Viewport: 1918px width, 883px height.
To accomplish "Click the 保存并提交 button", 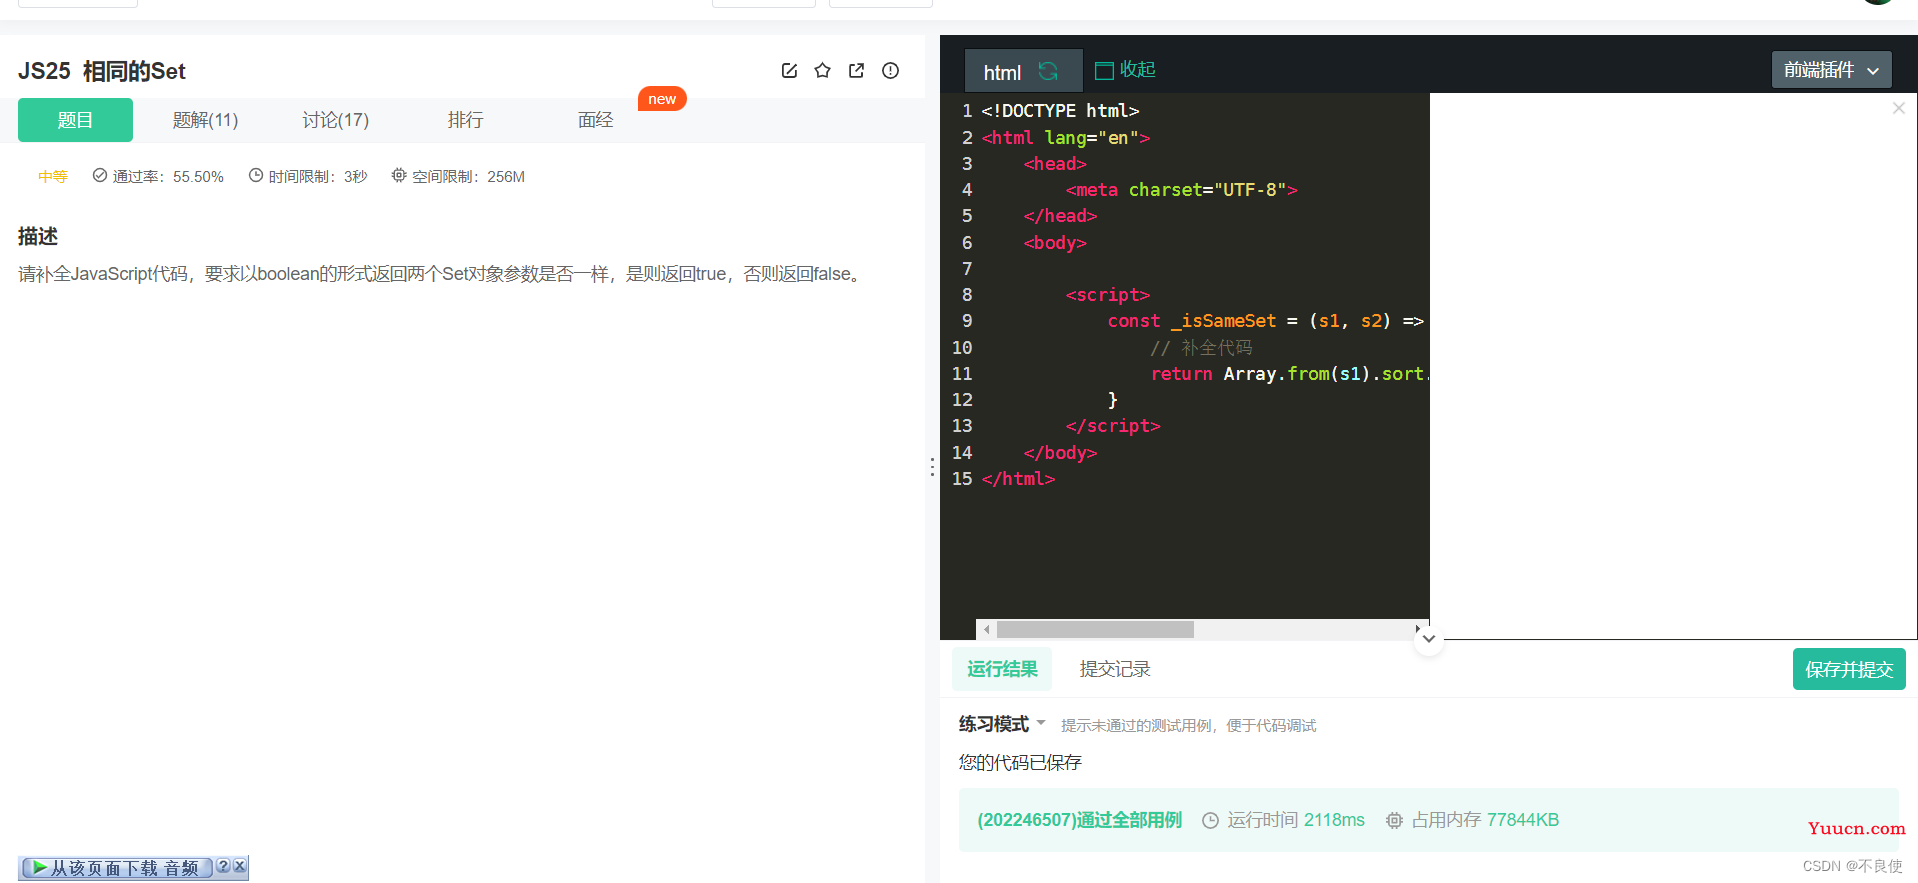I will point(1849,669).
